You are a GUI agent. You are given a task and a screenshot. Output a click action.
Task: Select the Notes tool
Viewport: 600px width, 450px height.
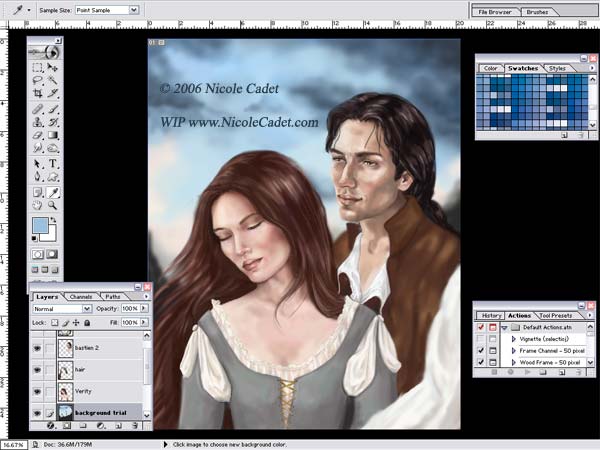click(38, 192)
